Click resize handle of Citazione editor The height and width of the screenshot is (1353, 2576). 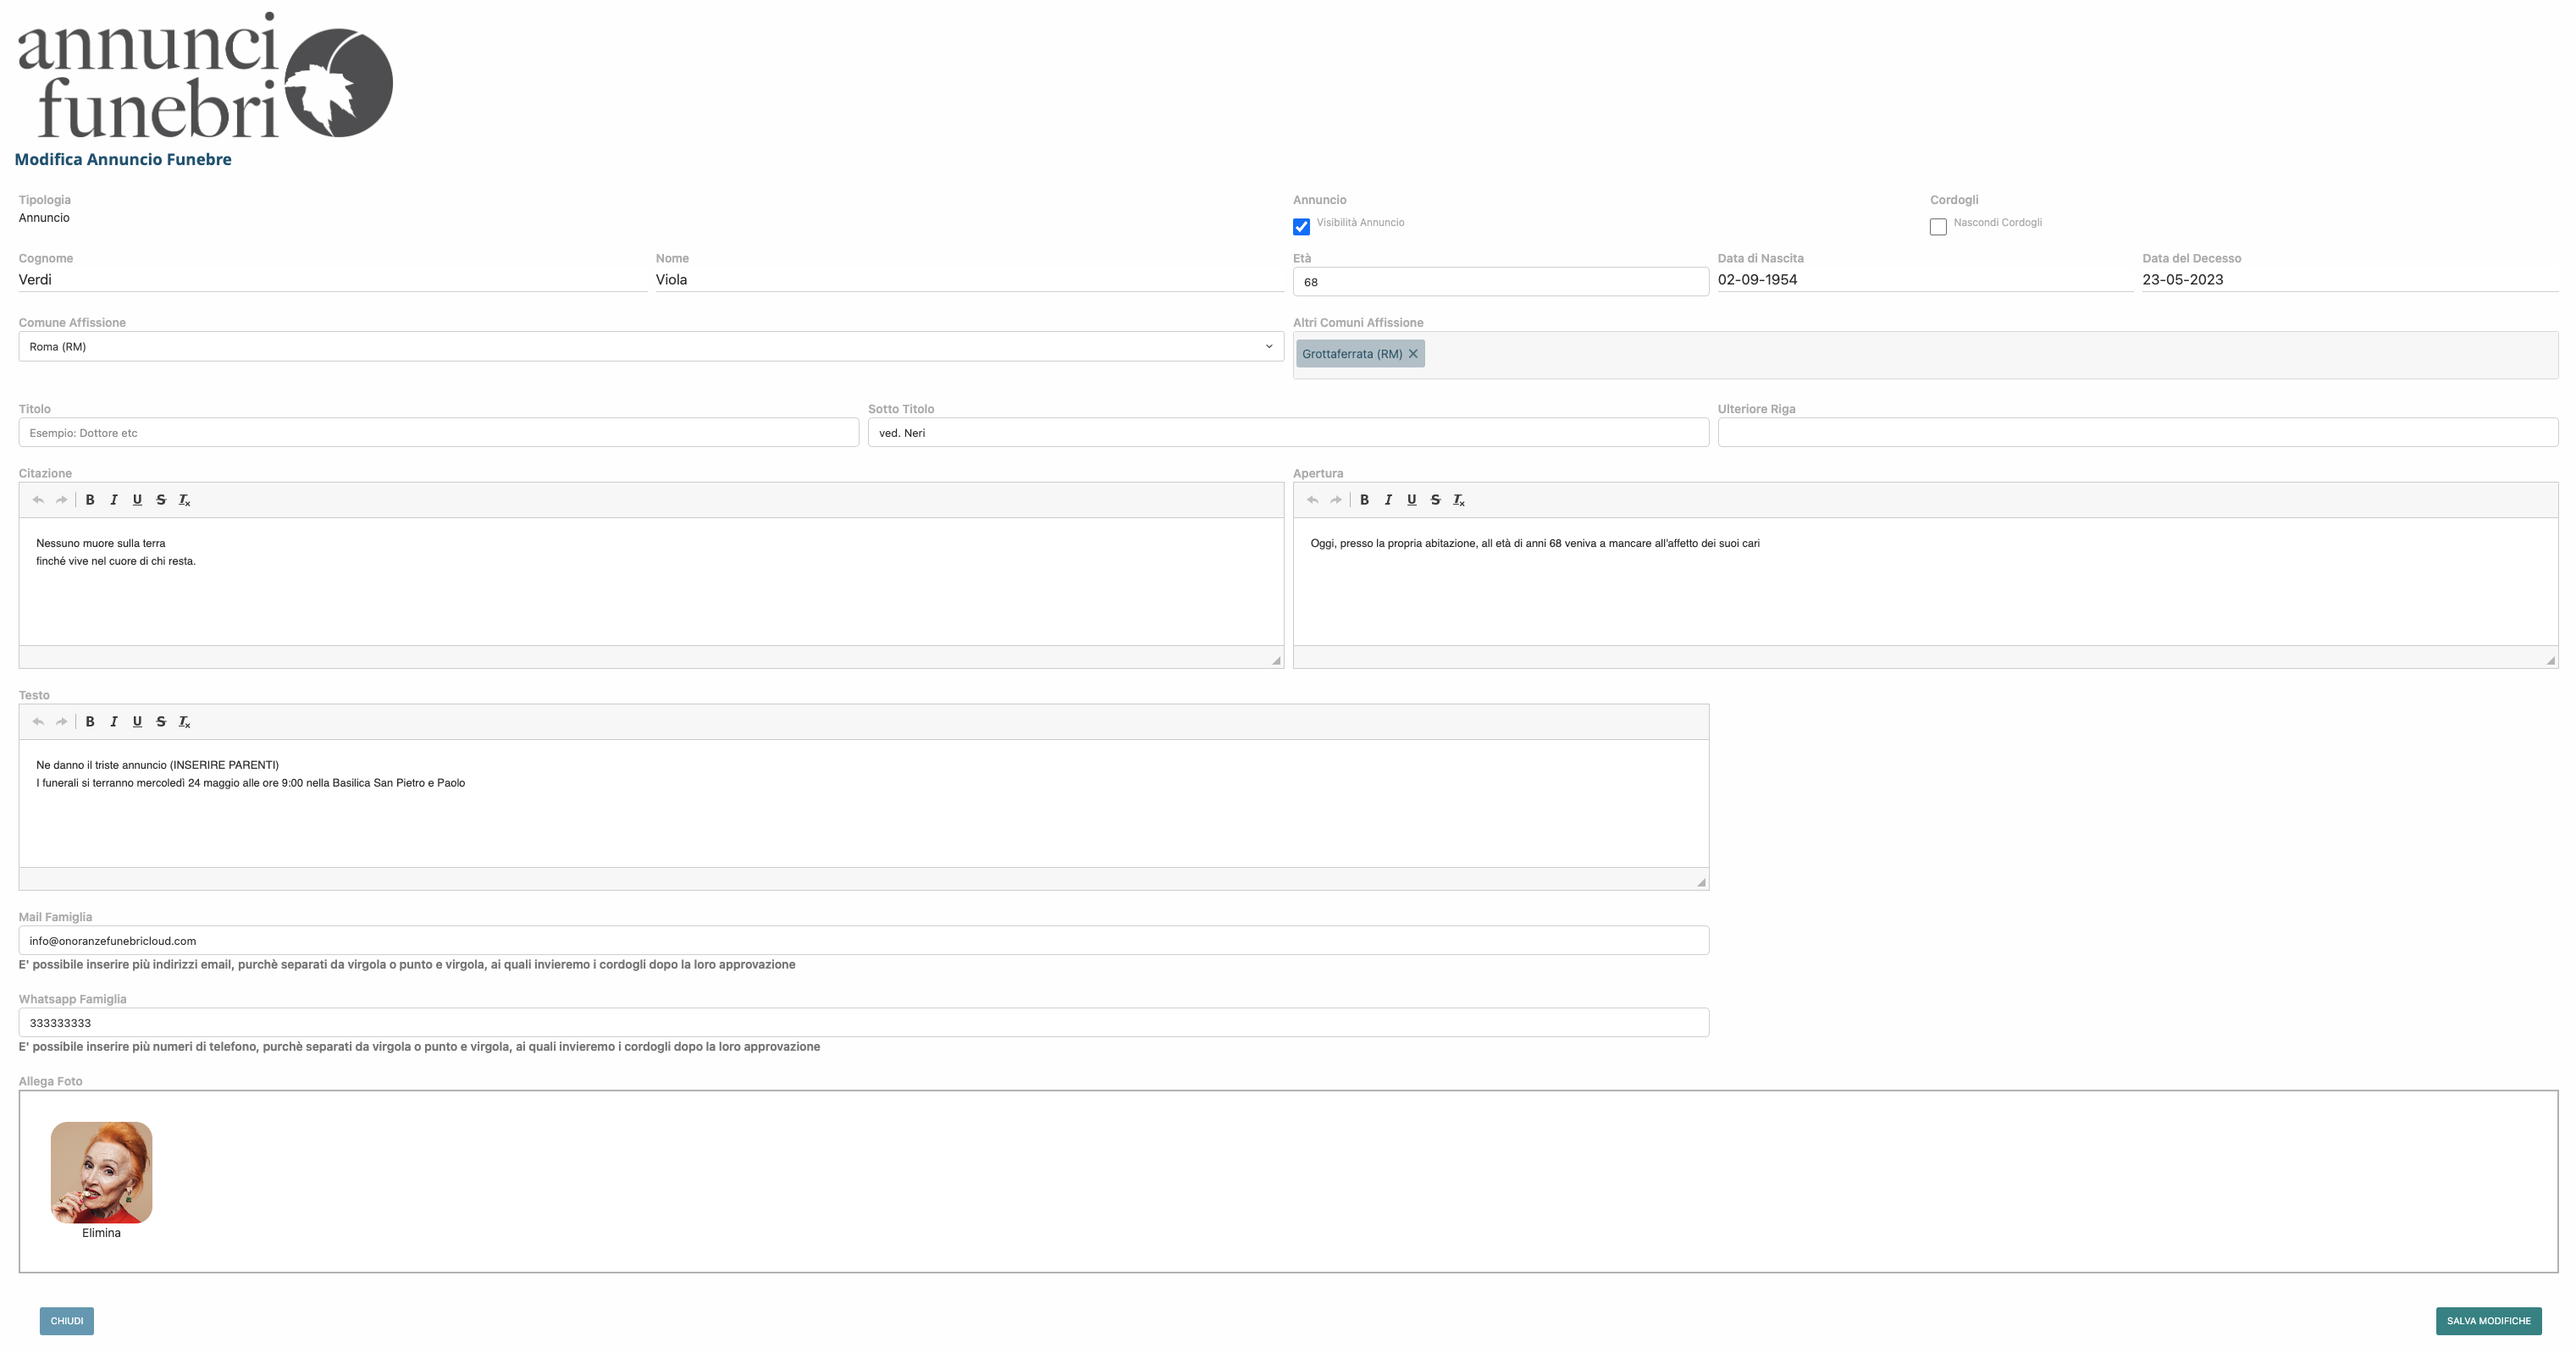1276,660
